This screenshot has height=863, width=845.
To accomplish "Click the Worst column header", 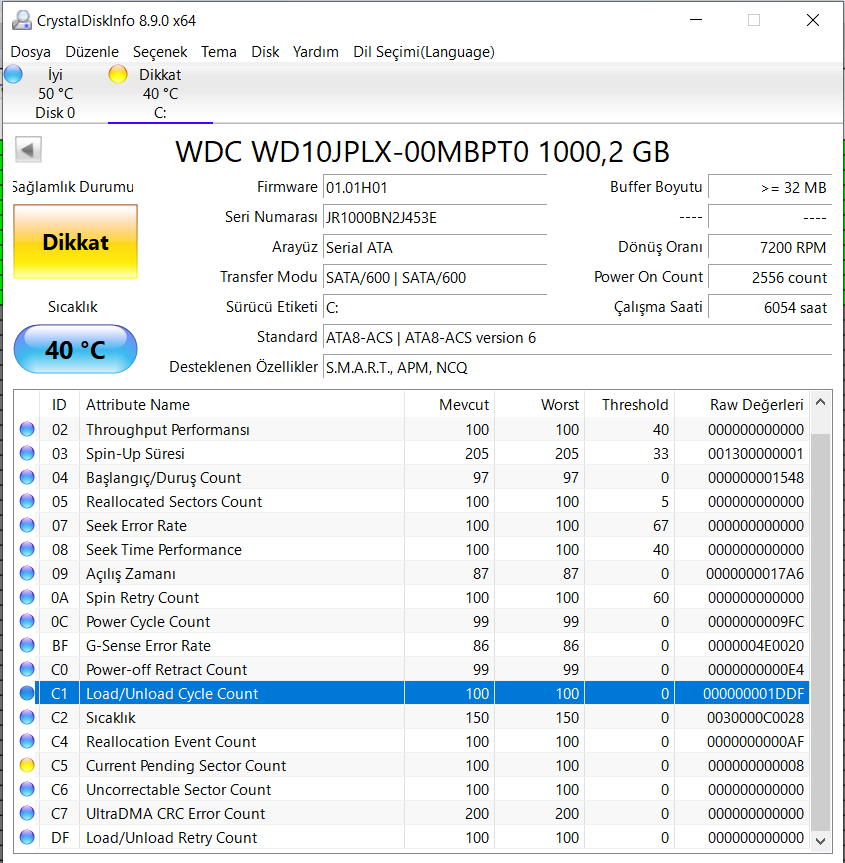I will [x=539, y=405].
